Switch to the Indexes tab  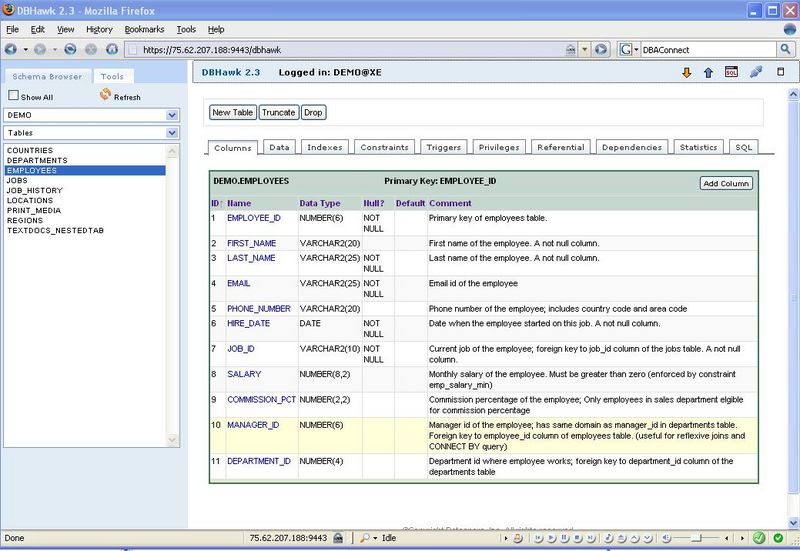tap(325, 147)
